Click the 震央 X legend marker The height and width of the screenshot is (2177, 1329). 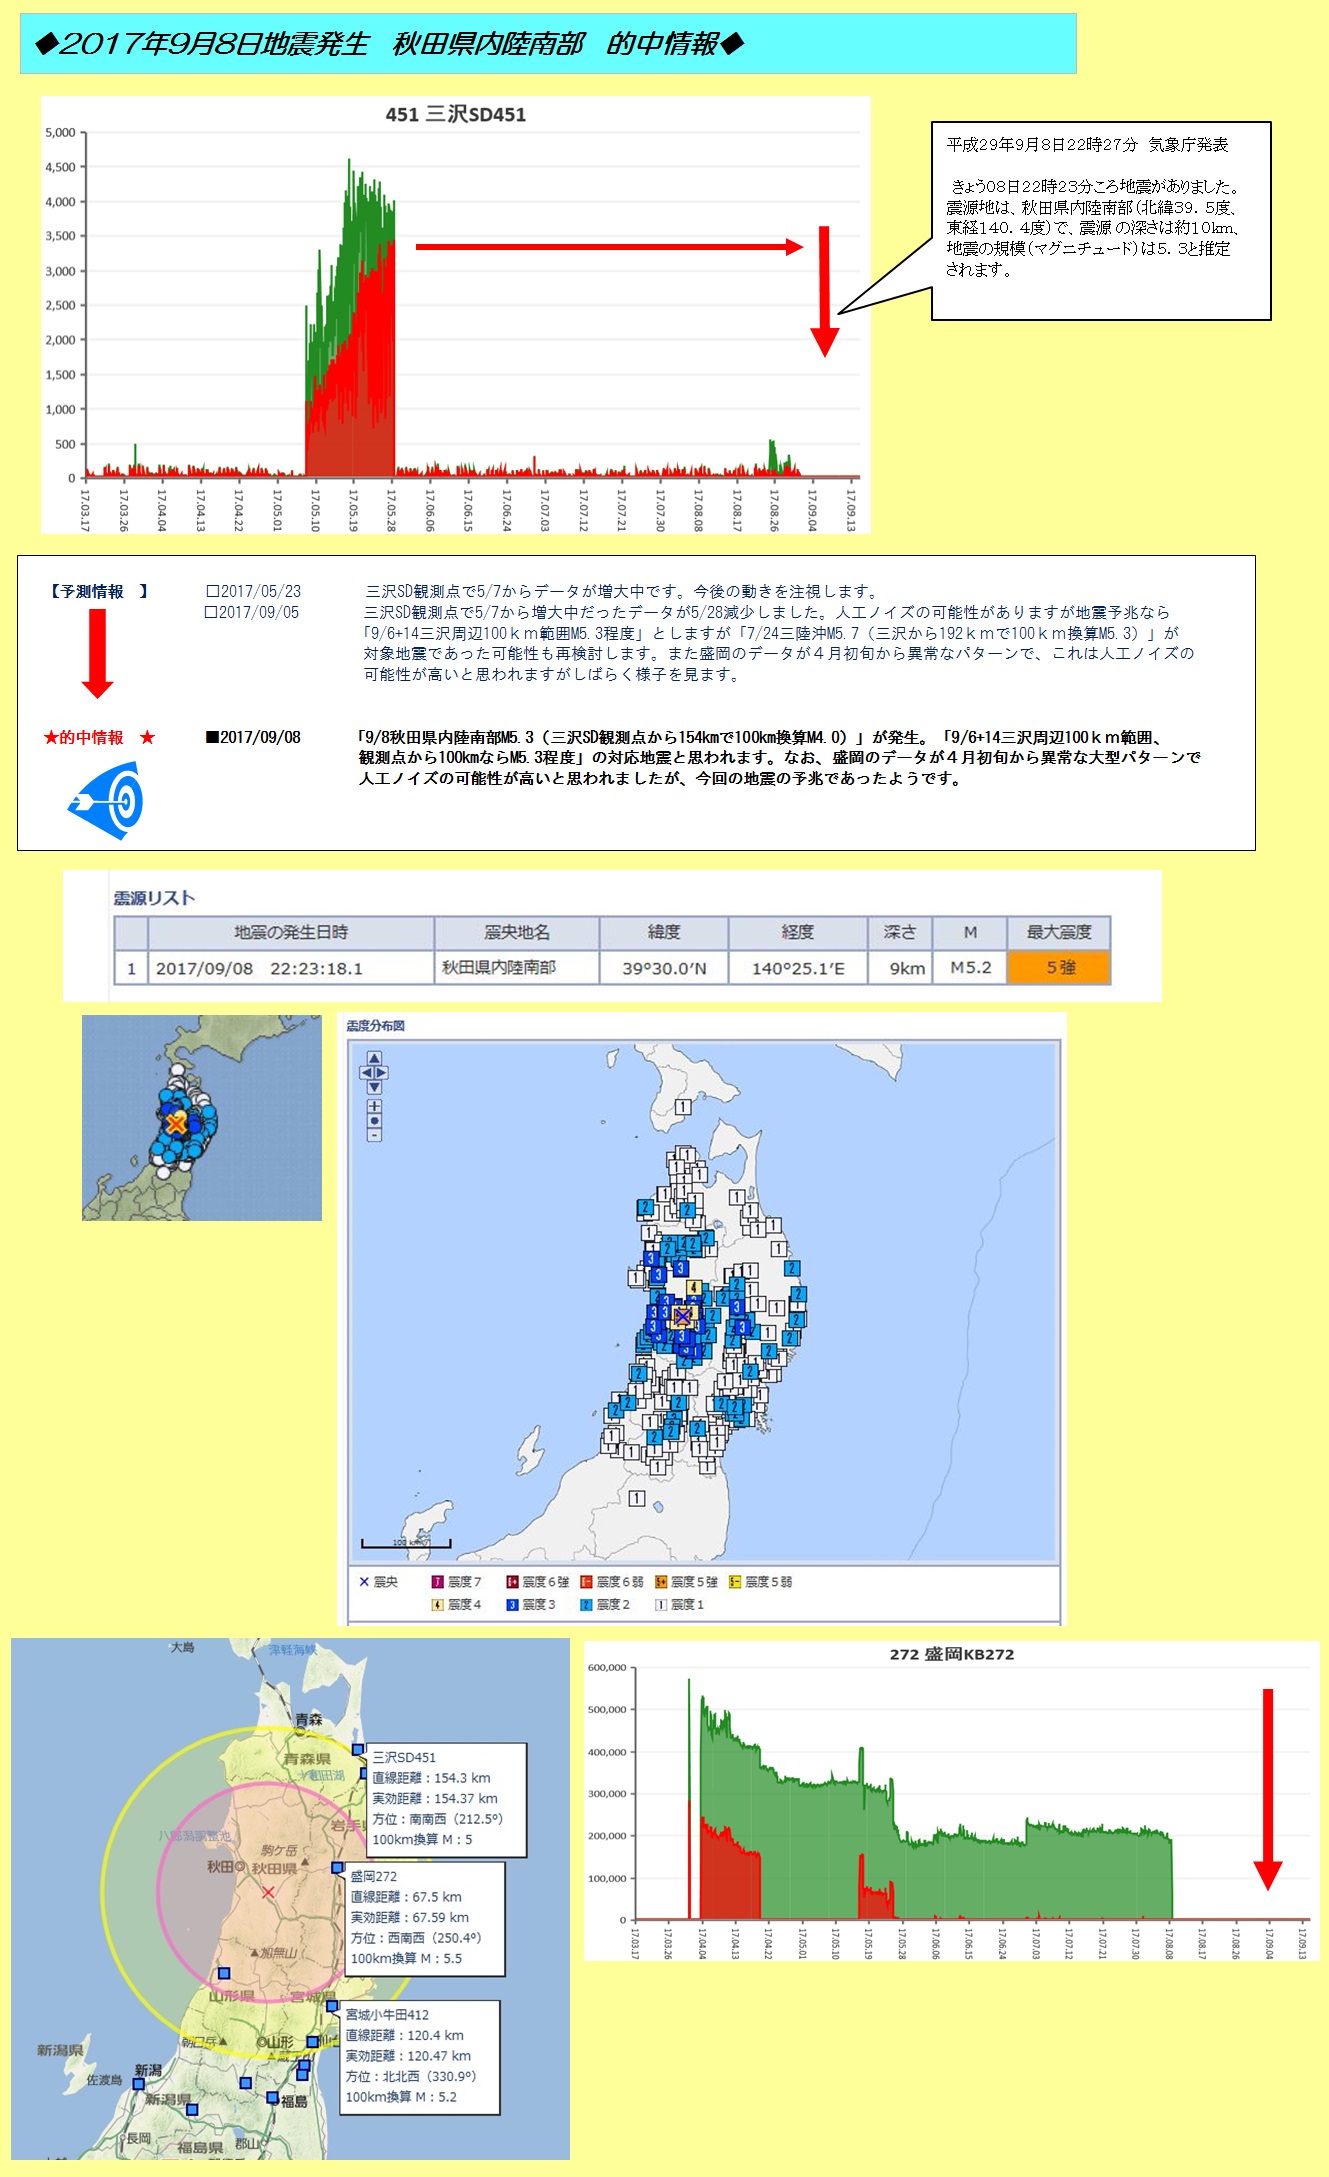(364, 1582)
